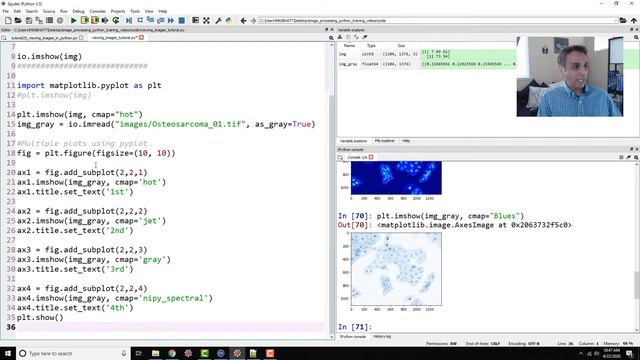Remove all variables eraser icon

tap(364, 37)
